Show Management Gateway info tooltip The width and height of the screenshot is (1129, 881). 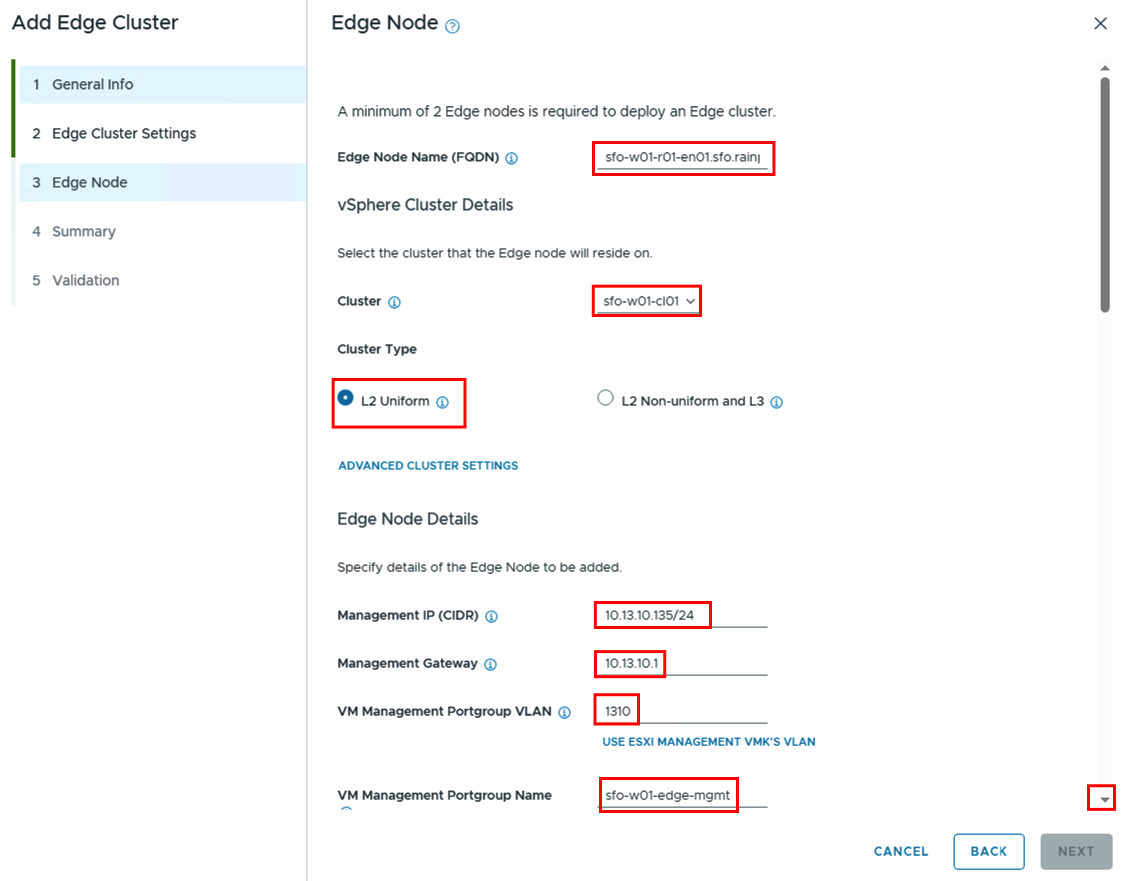click(x=490, y=664)
